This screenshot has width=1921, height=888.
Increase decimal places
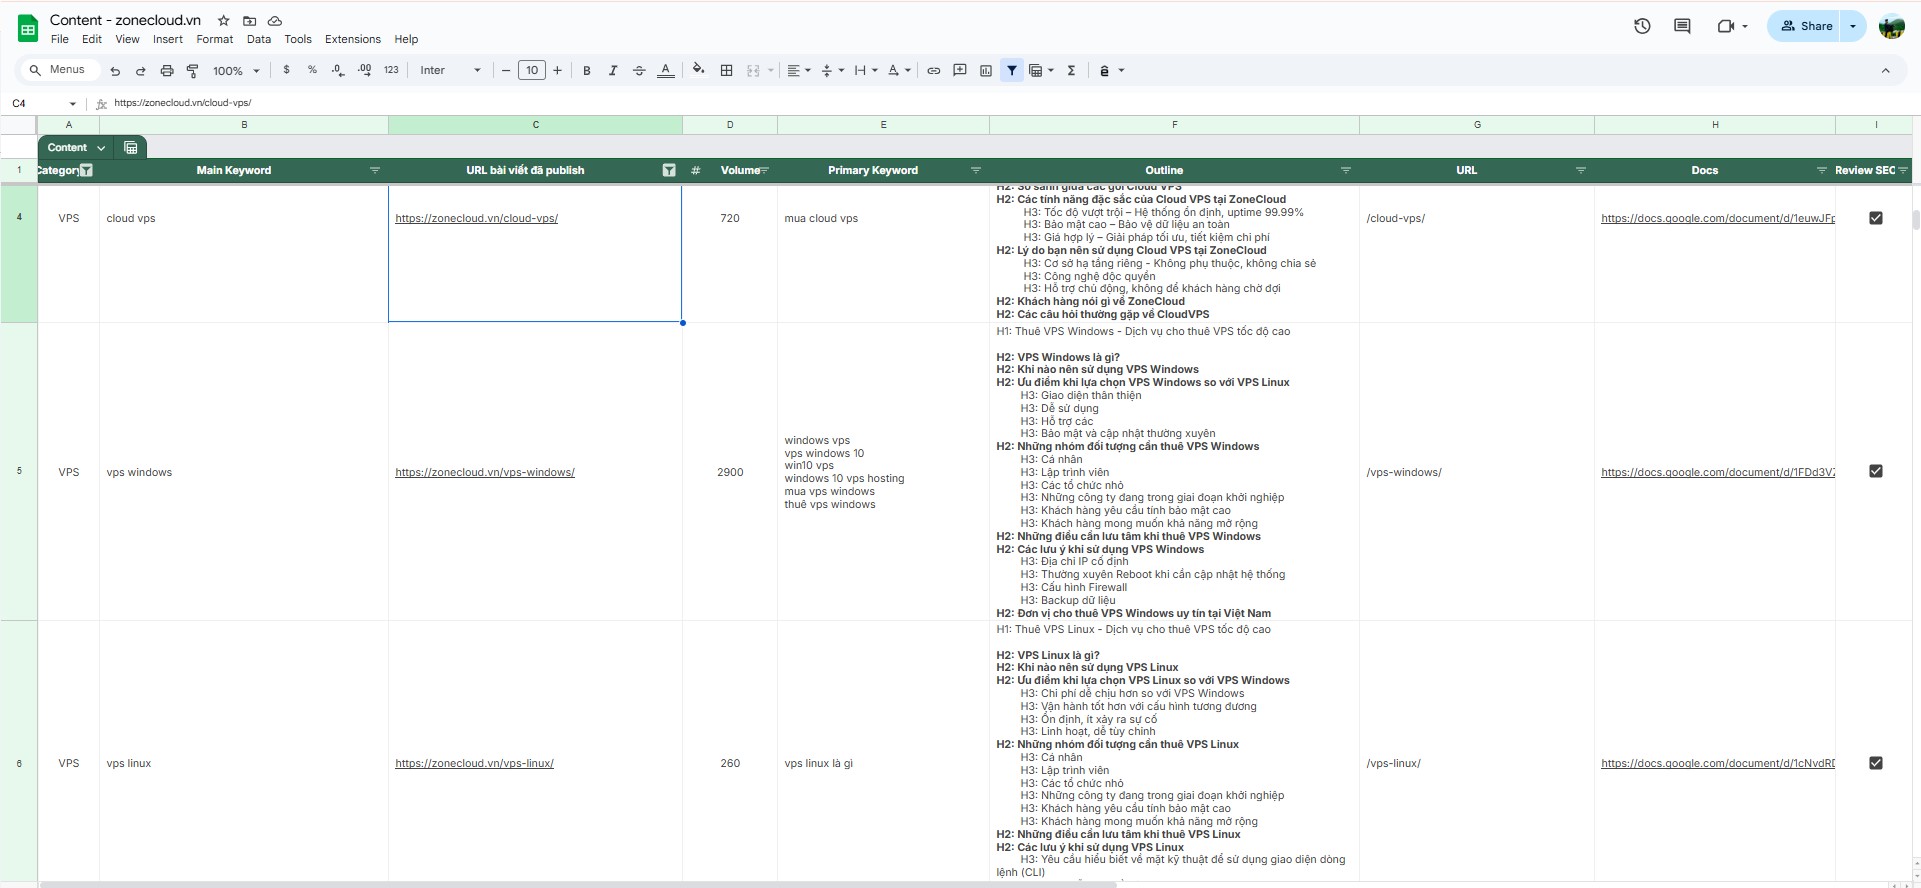pyautogui.click(x=364, y=70)
